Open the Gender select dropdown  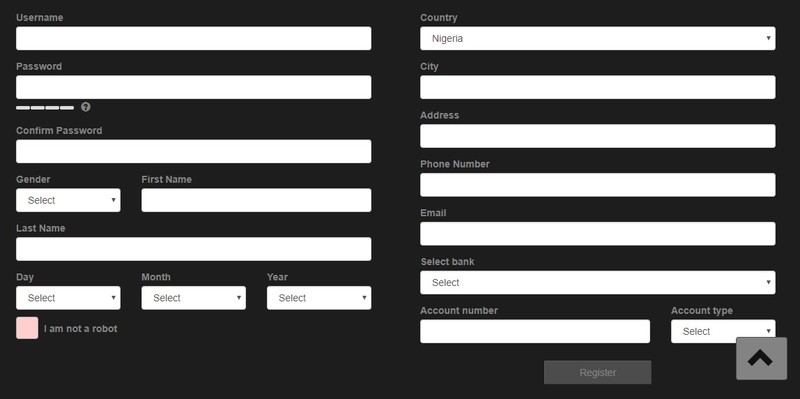click(x=68, y=200)
